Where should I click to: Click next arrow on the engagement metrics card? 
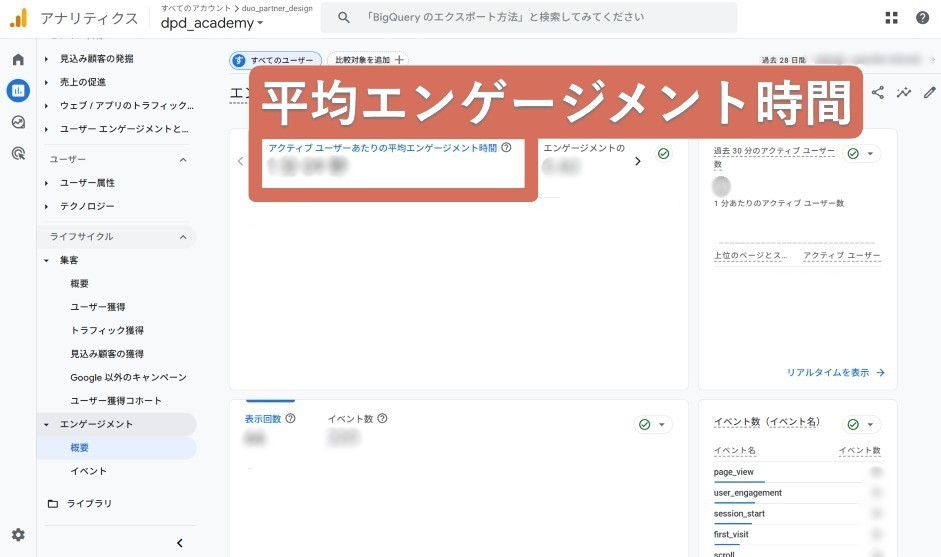(x=638, y=161)
